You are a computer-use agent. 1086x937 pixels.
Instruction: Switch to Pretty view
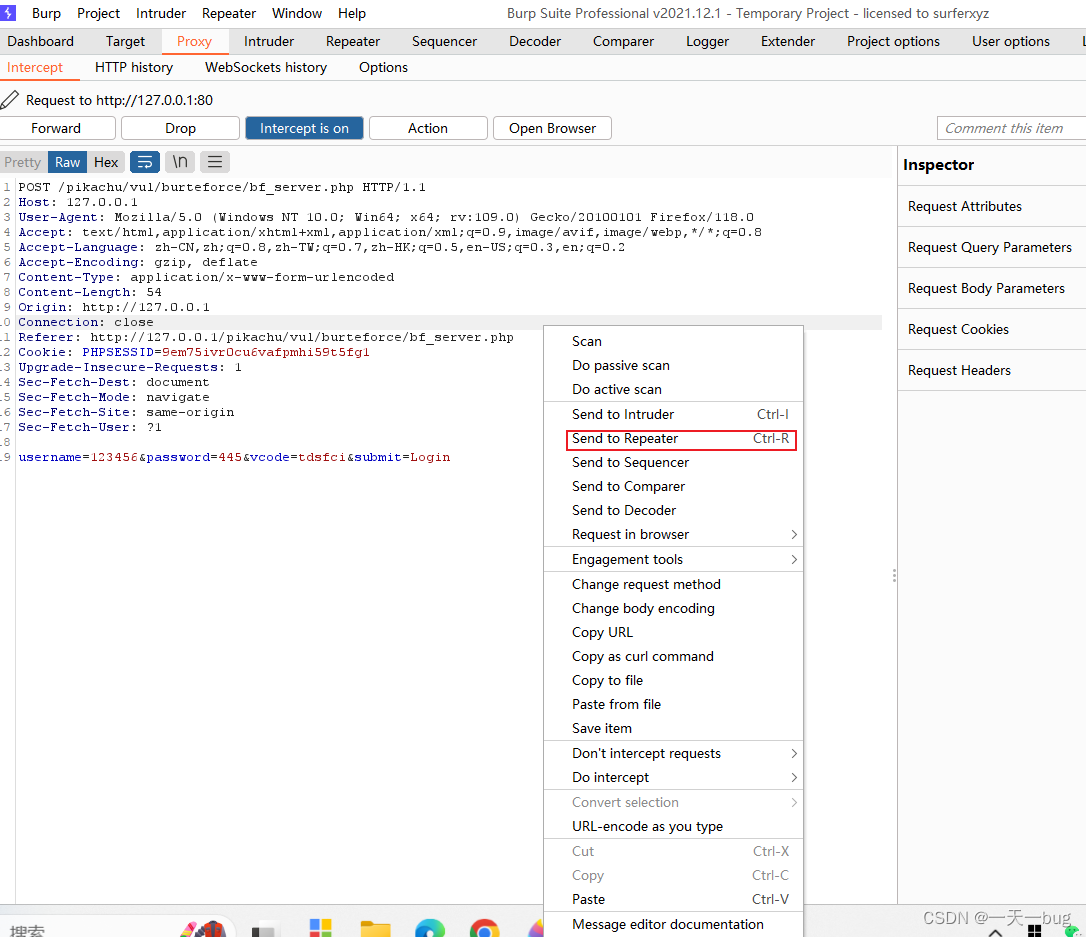coord(23,162)
